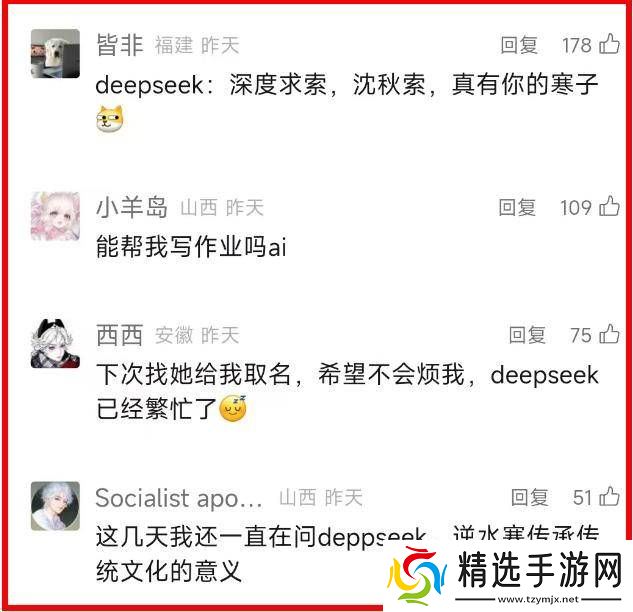633x612 pixels.
Task: Reply to Socialist apo... comment
Action: click(x=529, y=497)
